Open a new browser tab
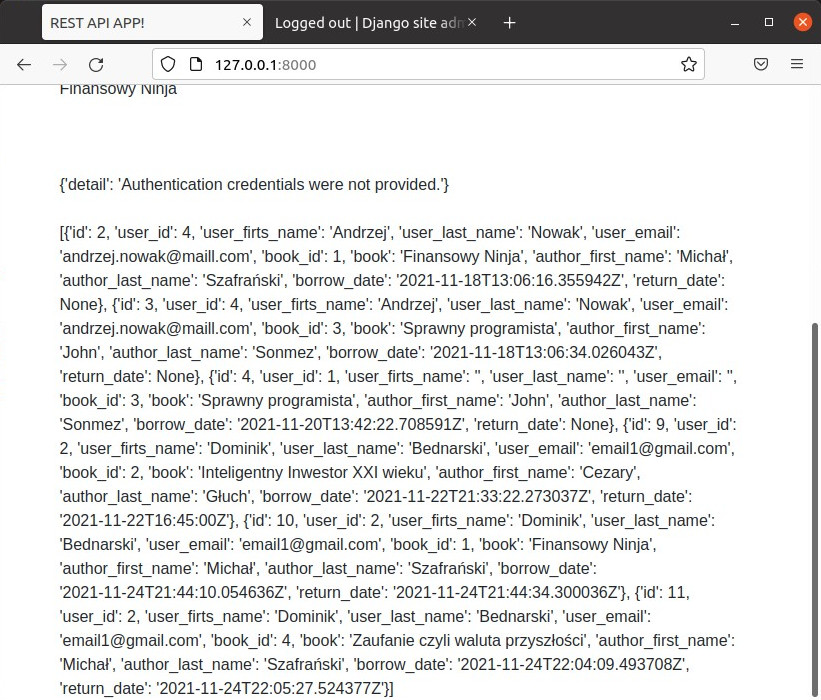This screenshot has width=821, height=700. coord(509,22)
